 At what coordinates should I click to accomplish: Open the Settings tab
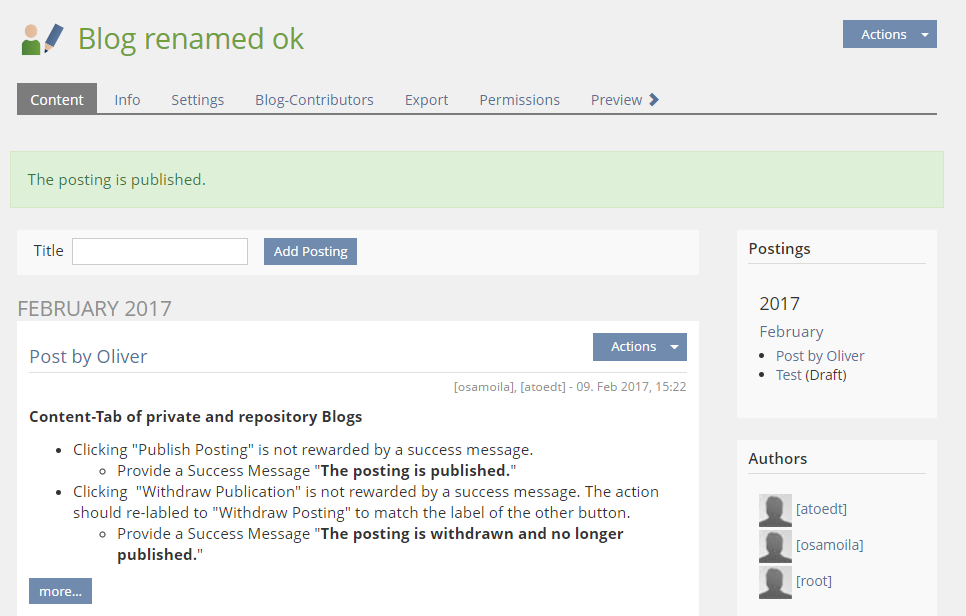point(197,100)
